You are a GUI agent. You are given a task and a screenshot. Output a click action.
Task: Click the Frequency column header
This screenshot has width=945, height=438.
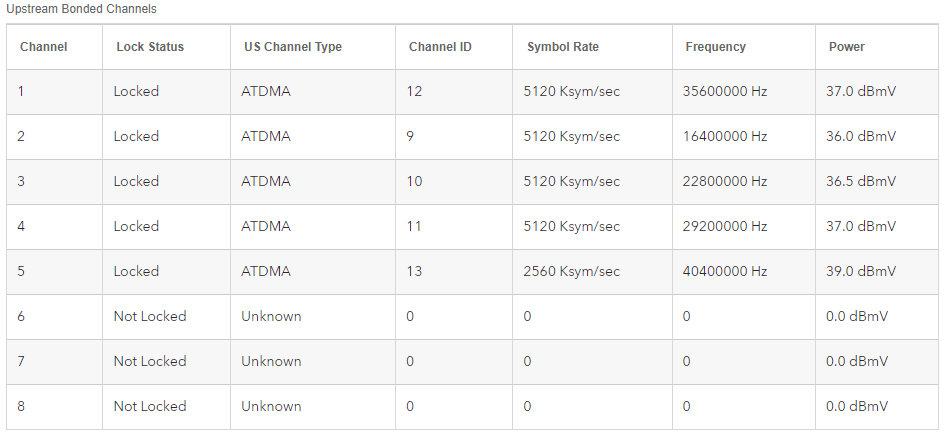tap(715, 47)
